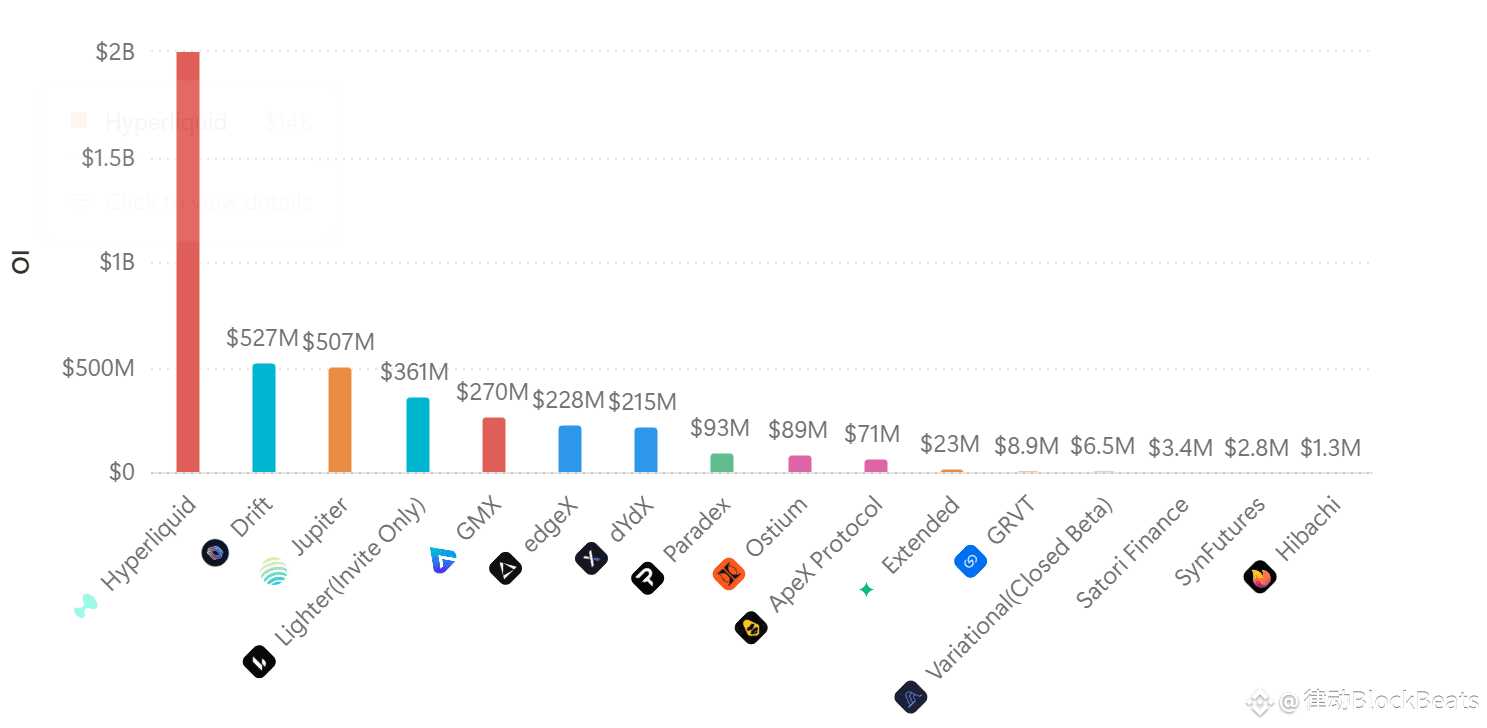Click the Paradex logo icon
This screenshot has height=728, width=1487.
point(648,578)
